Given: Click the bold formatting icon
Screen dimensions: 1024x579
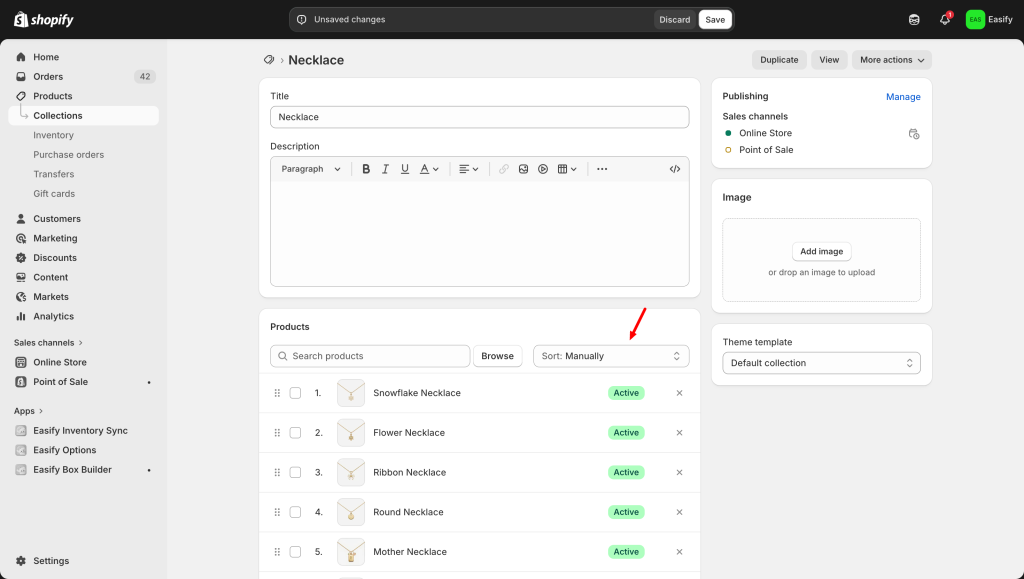Looking at the screenshot, I should click(x=366, y=169).
